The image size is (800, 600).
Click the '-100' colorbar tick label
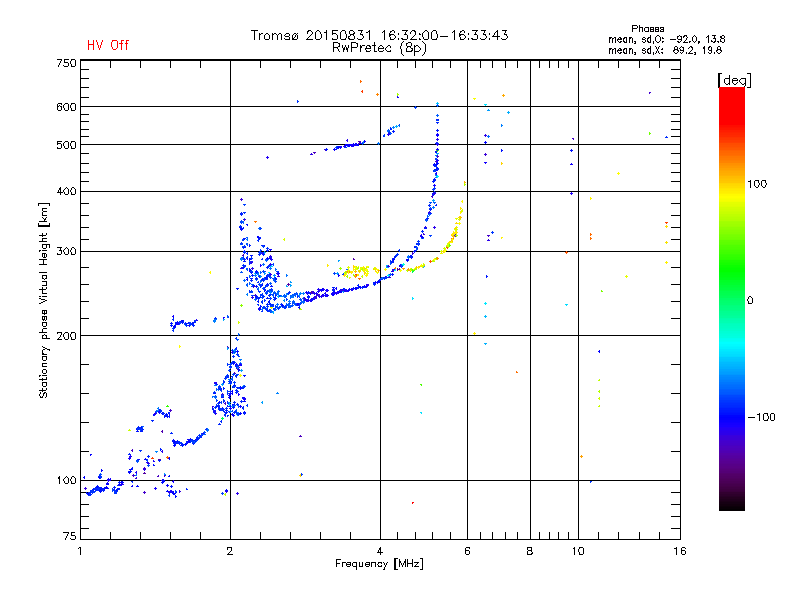(x=761, y=417)
